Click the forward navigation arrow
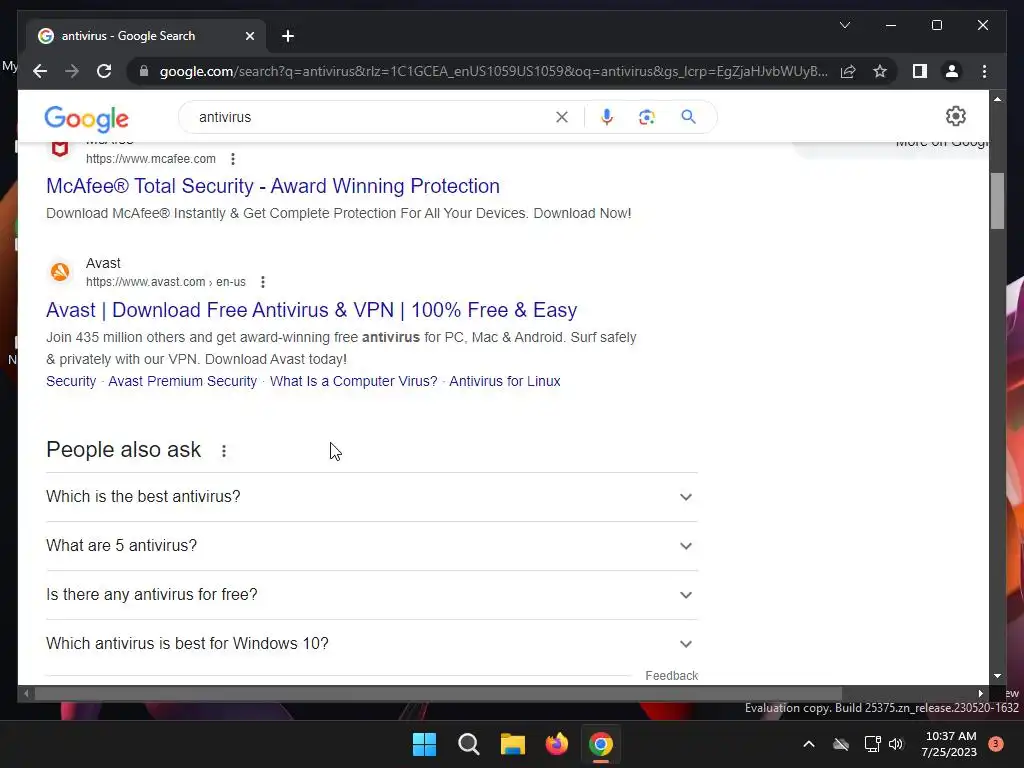Screen dimensions: 1024x768 click(x=72, y=71)
